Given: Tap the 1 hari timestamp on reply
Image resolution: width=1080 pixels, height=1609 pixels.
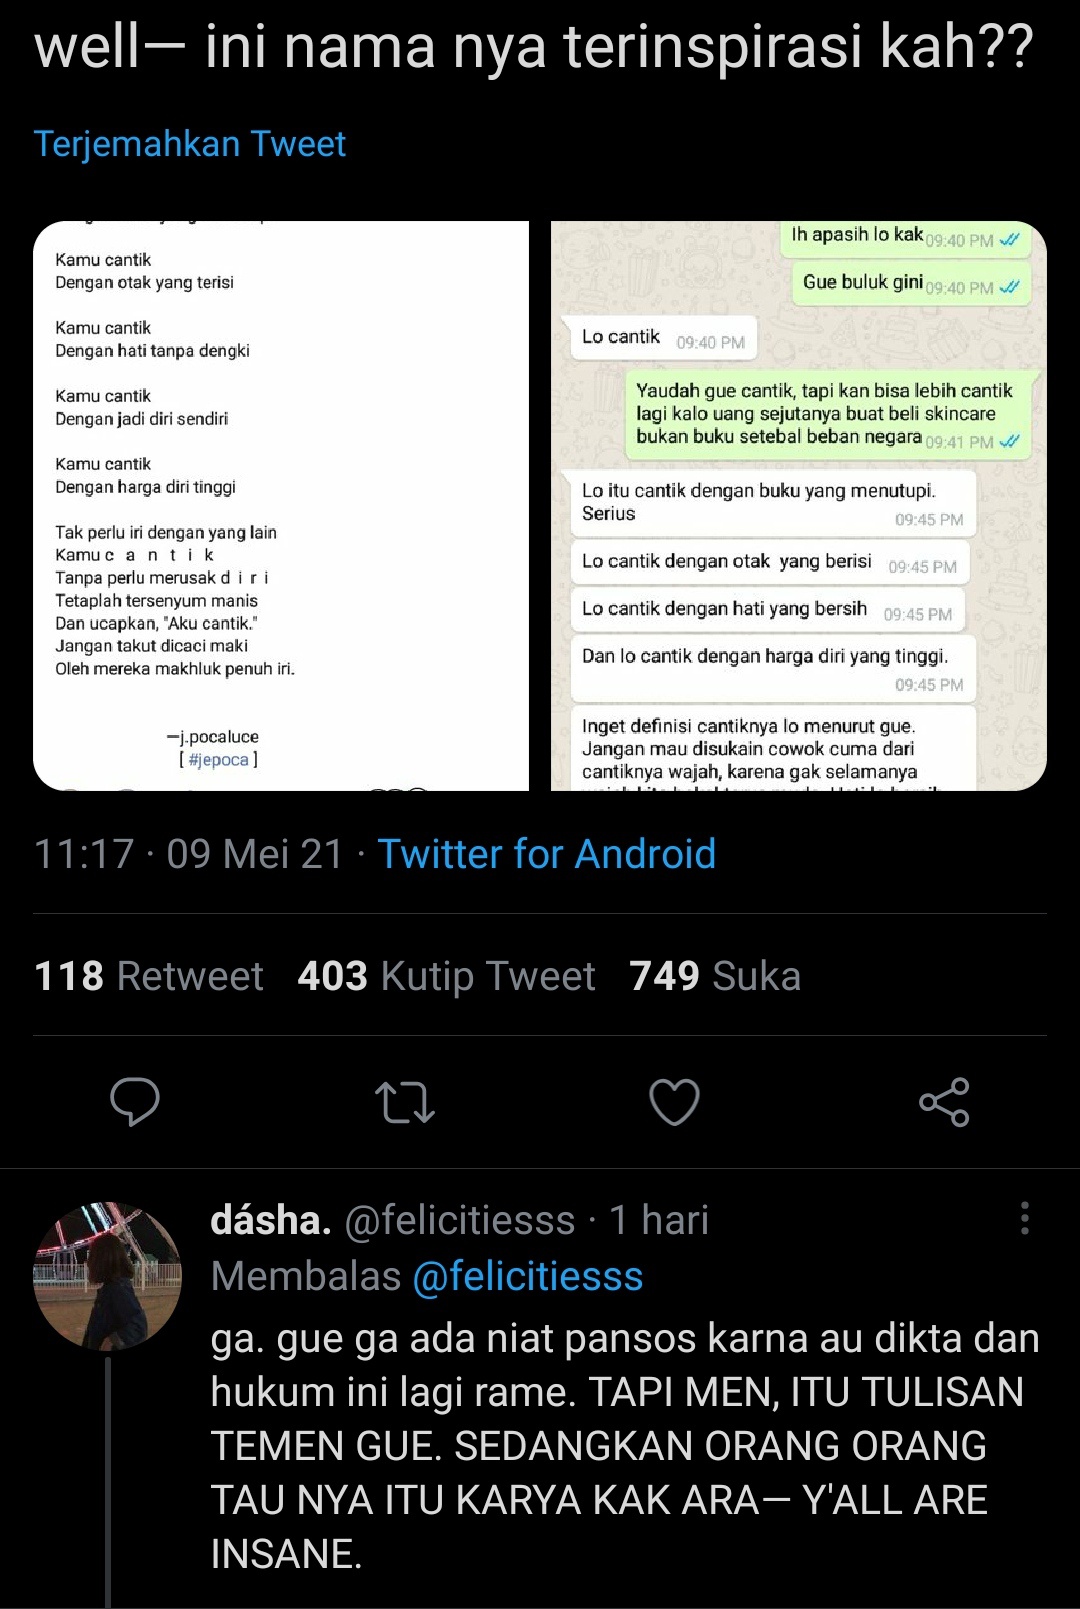Looking at the screenshot, I should coord(659,1220).
